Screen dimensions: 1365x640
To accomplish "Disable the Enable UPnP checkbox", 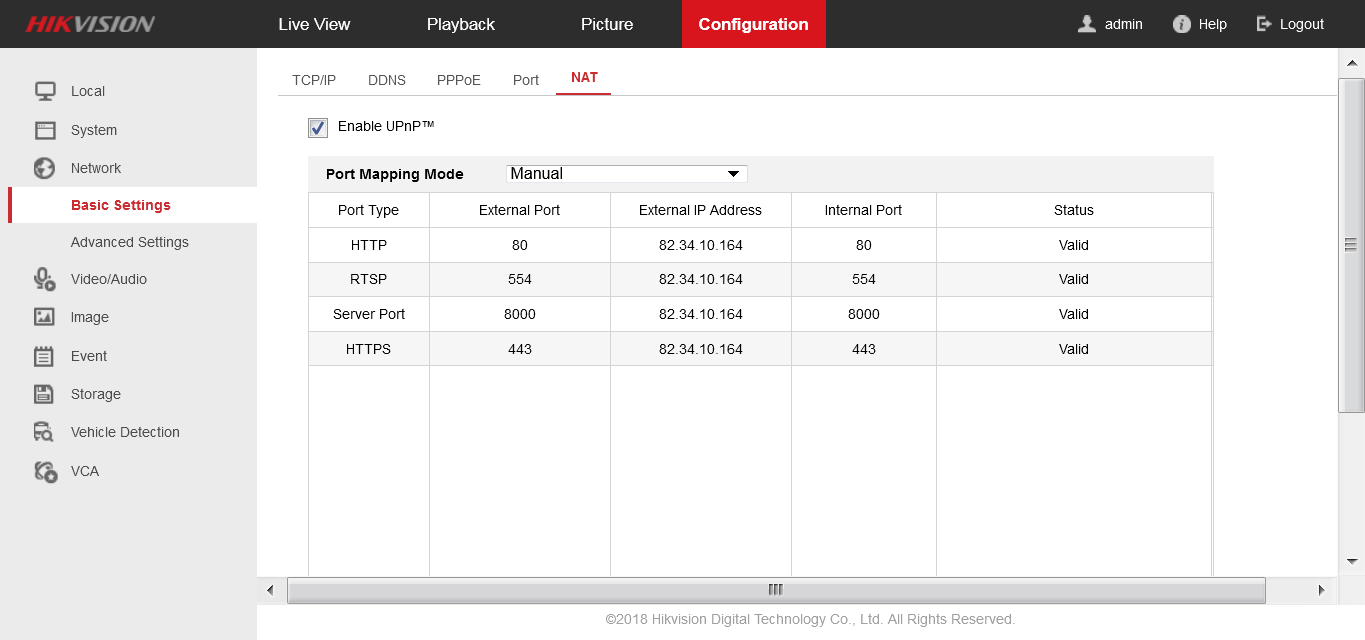I will [317, 128].
